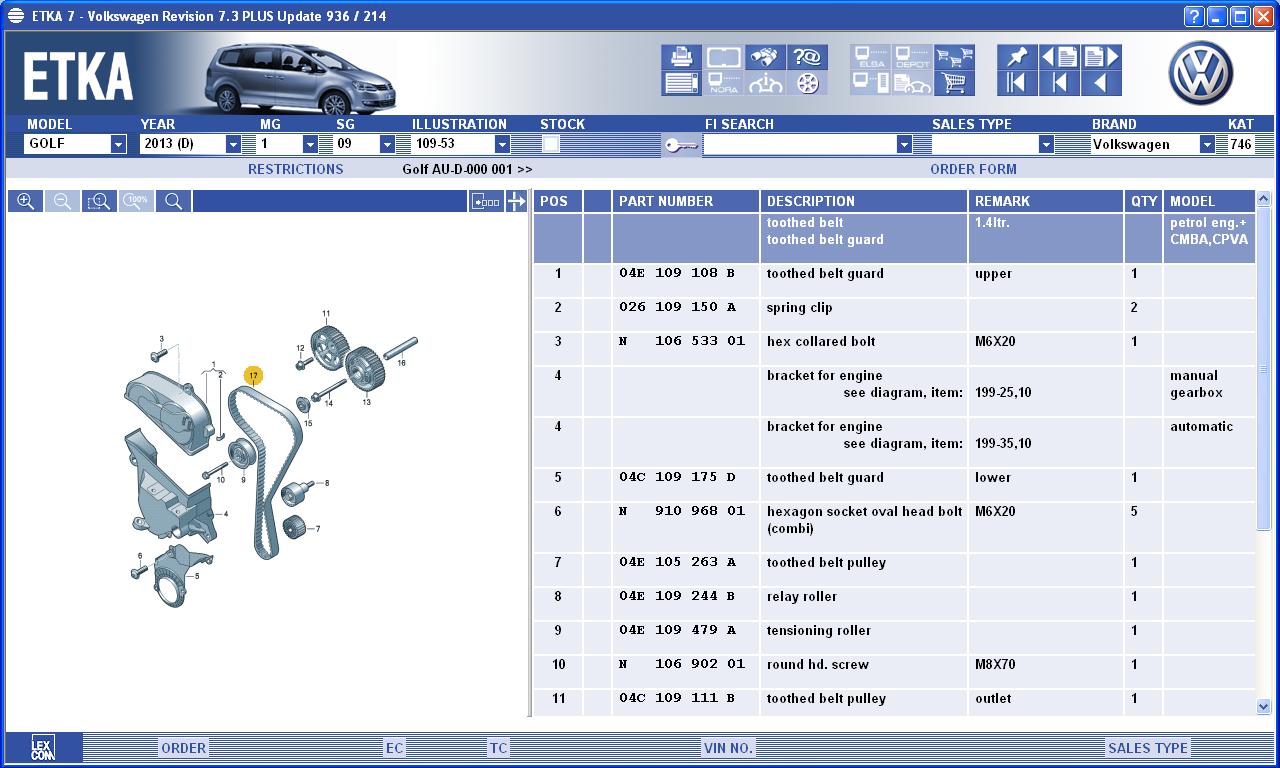Click the REMARK column header

(1046, 201)
